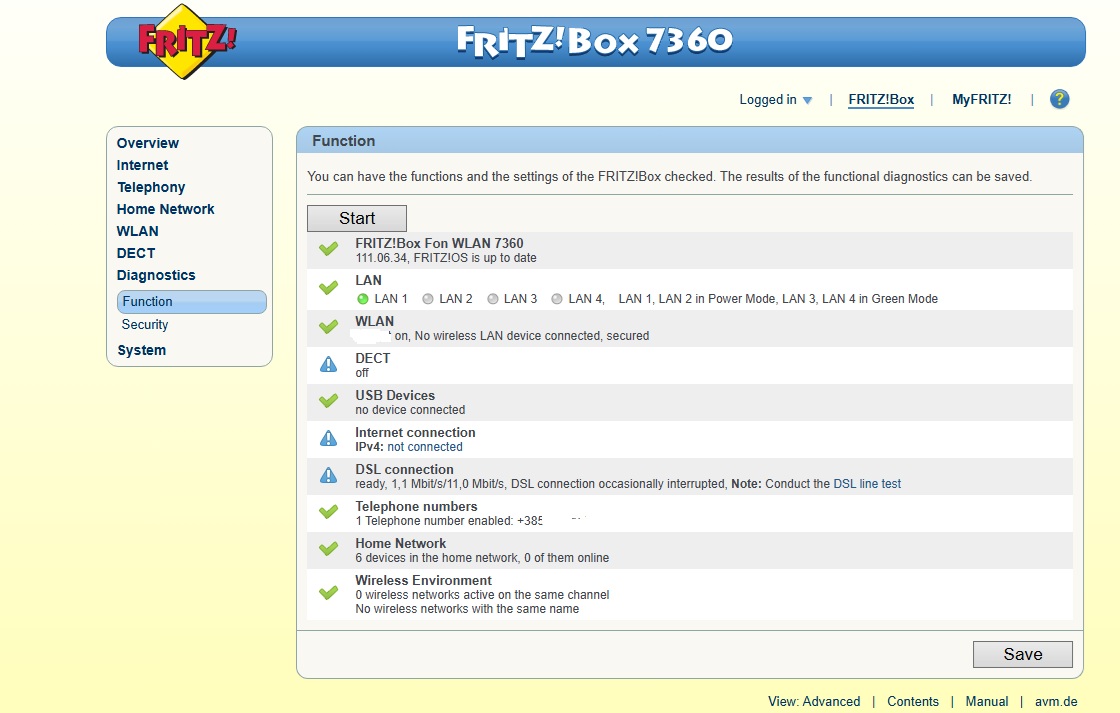Open help via the question mark icon

pyautogui.click(x=1059, y=99)
